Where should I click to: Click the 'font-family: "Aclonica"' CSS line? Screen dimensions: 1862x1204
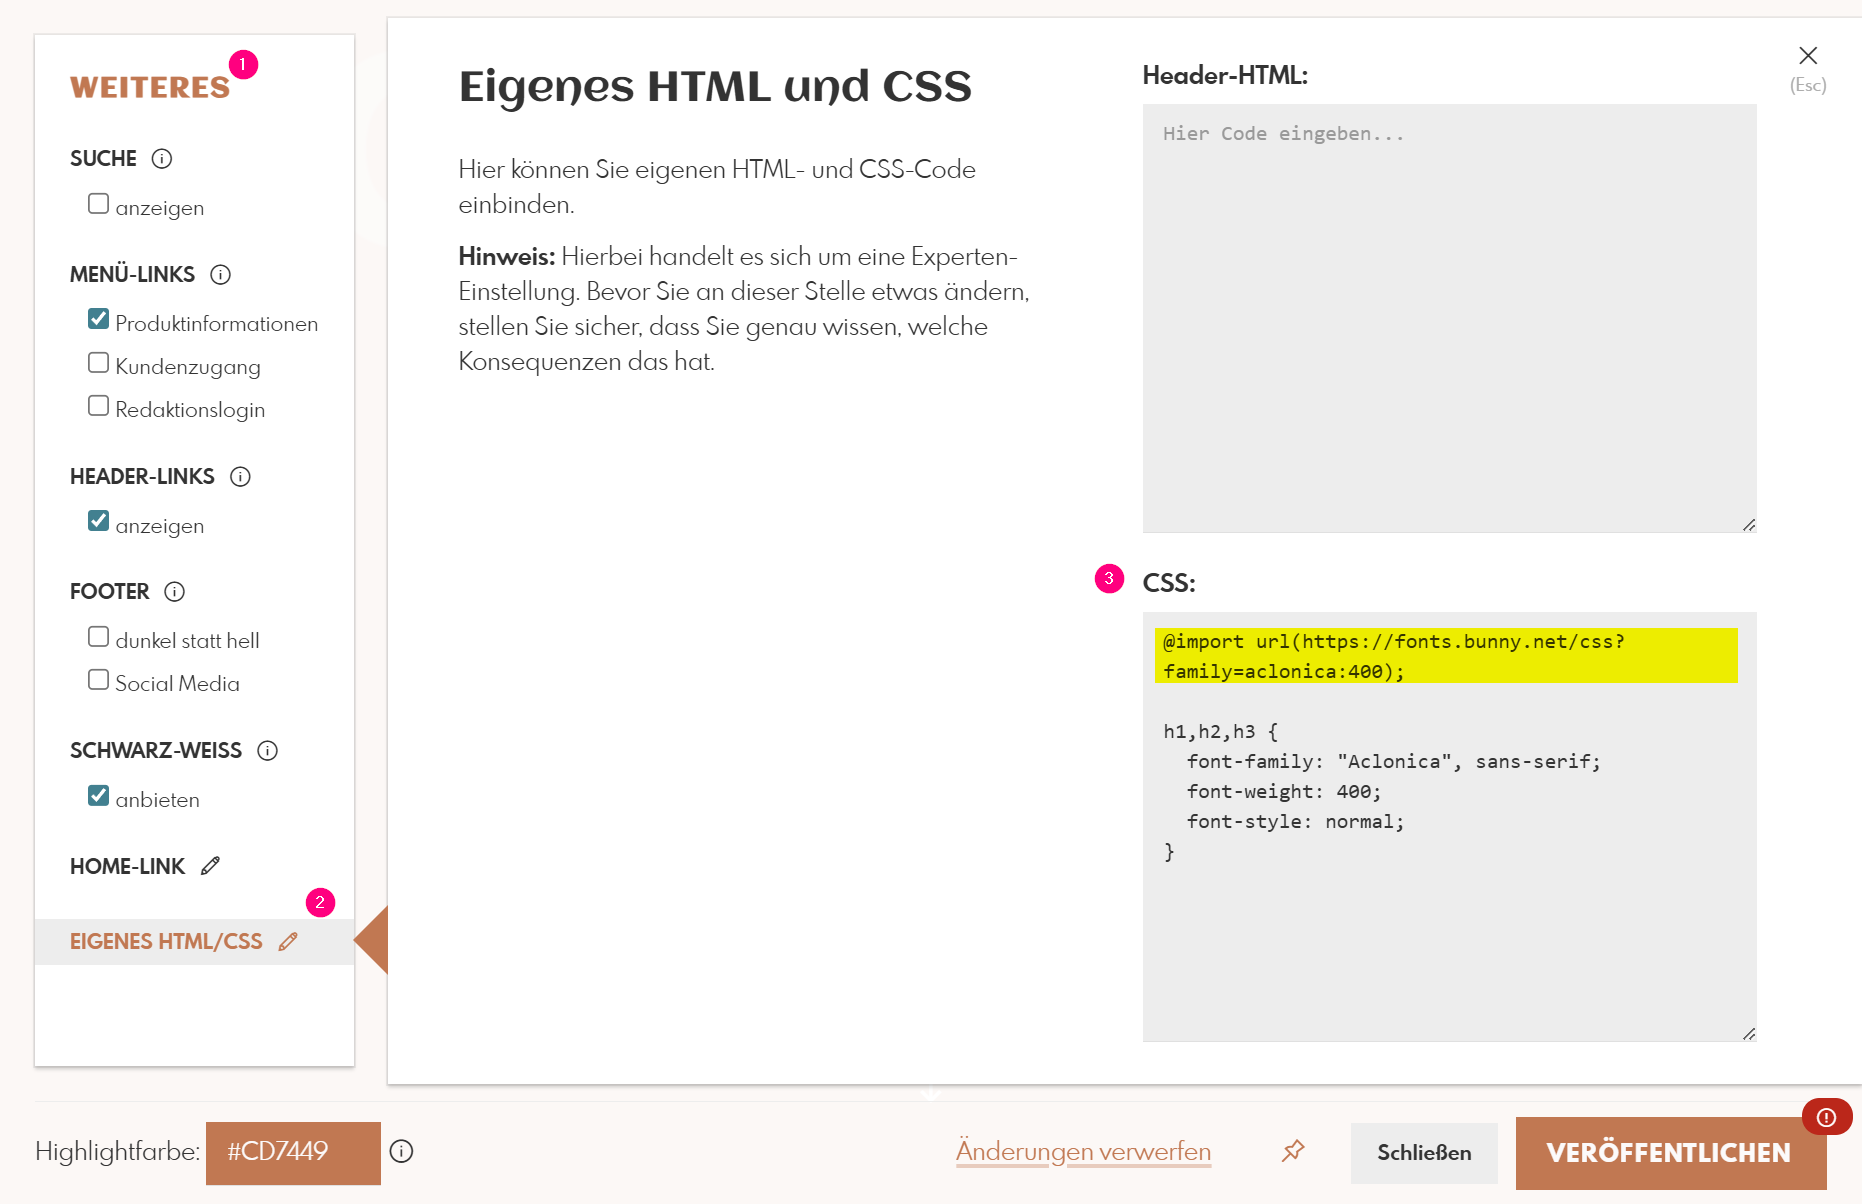click(x=1393, y=762)
